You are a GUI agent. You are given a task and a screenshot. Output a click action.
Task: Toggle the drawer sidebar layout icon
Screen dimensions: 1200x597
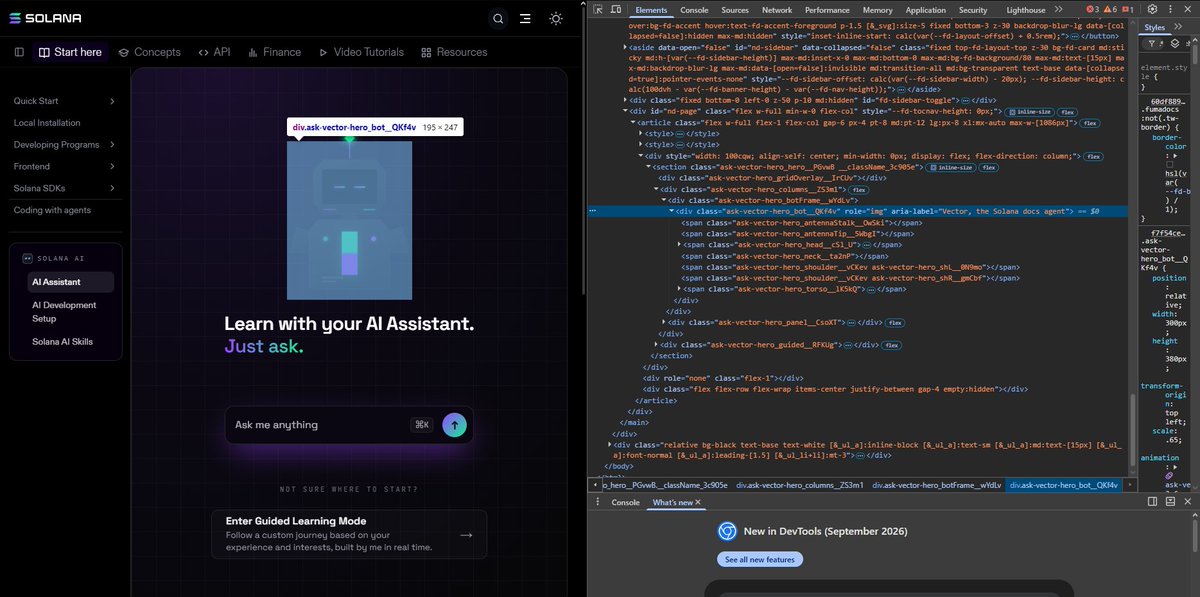pyautogui.click(x=1153, y=502)
